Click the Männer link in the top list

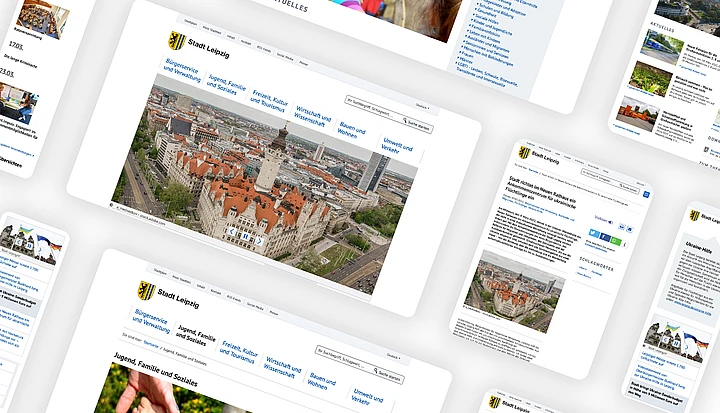click(466, 60)
